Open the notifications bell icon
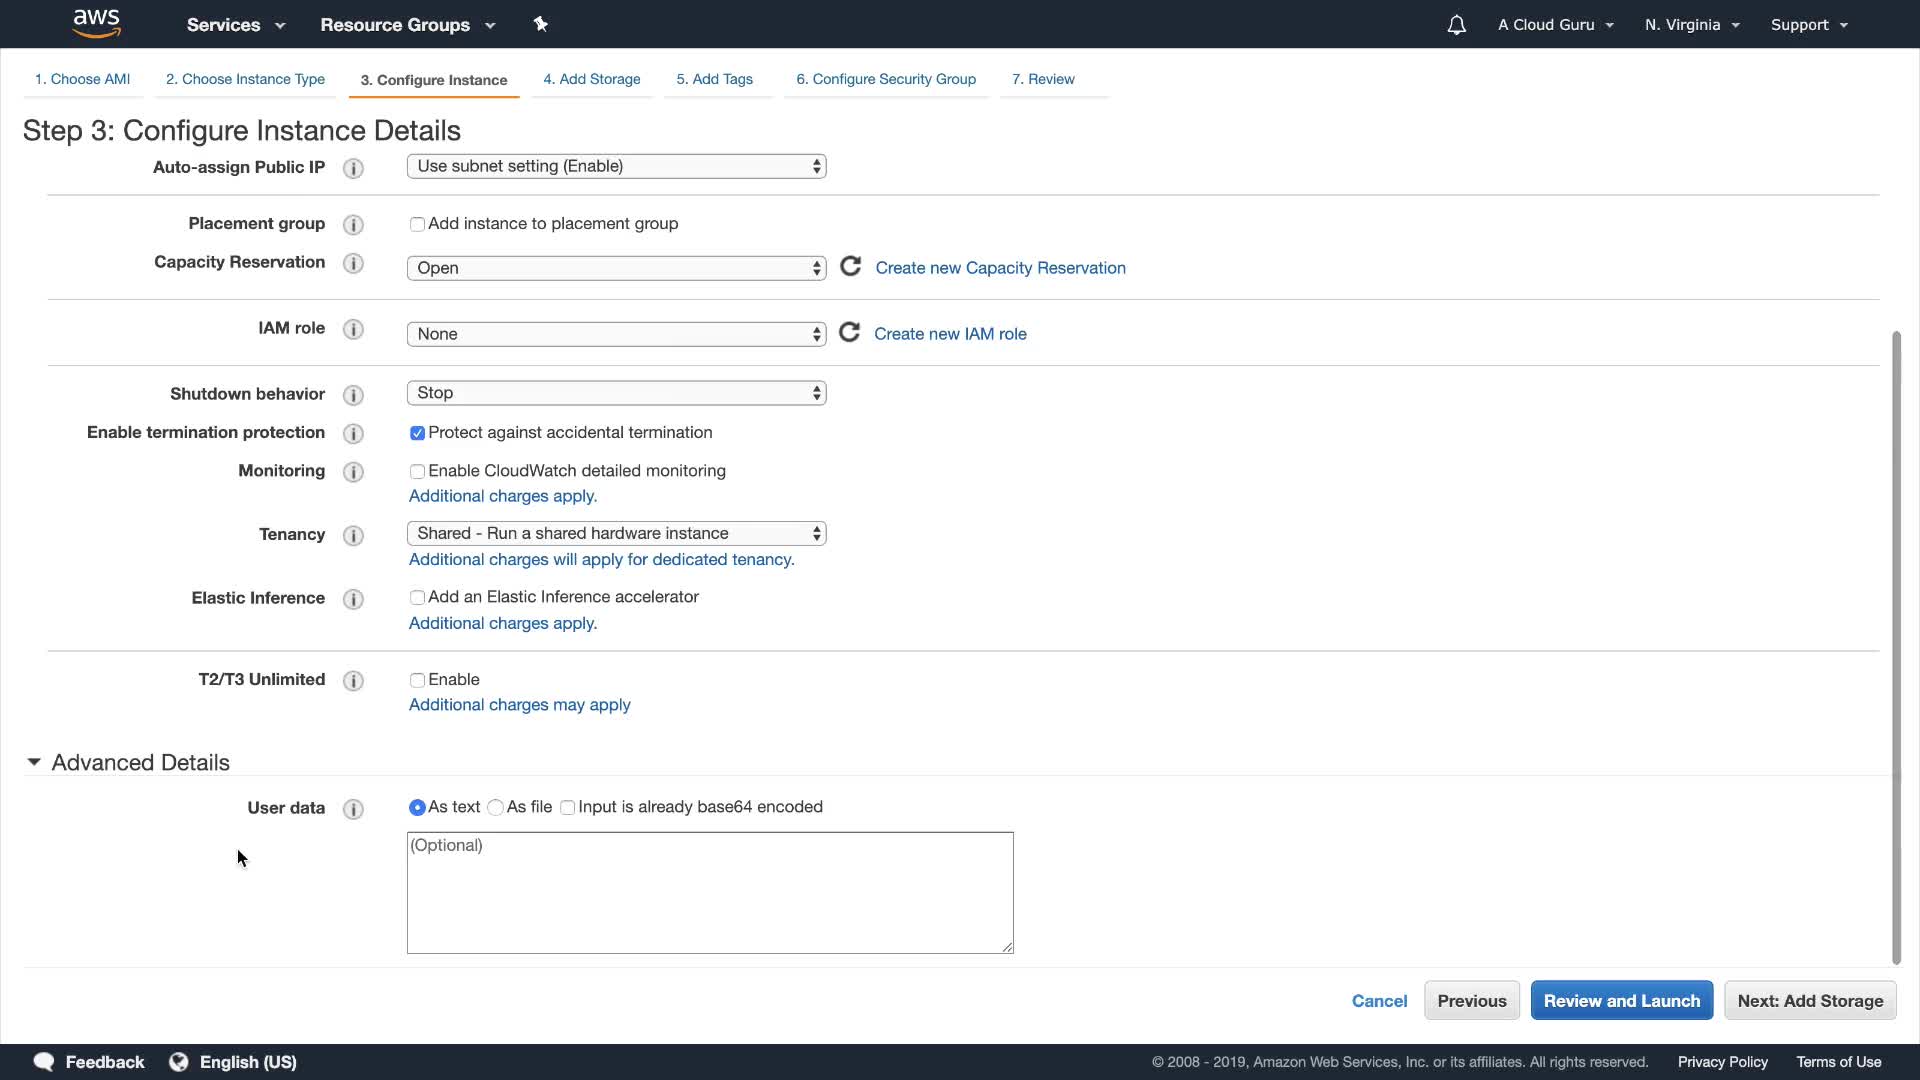1920x1080 pixels. point(1456,25)
